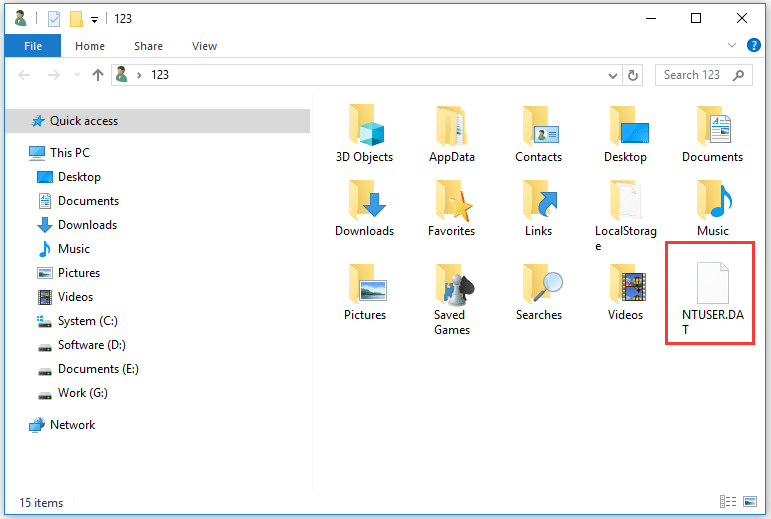Switch to the Home ribbon tab
771x519 pixels.
click(x=89, y=46)
